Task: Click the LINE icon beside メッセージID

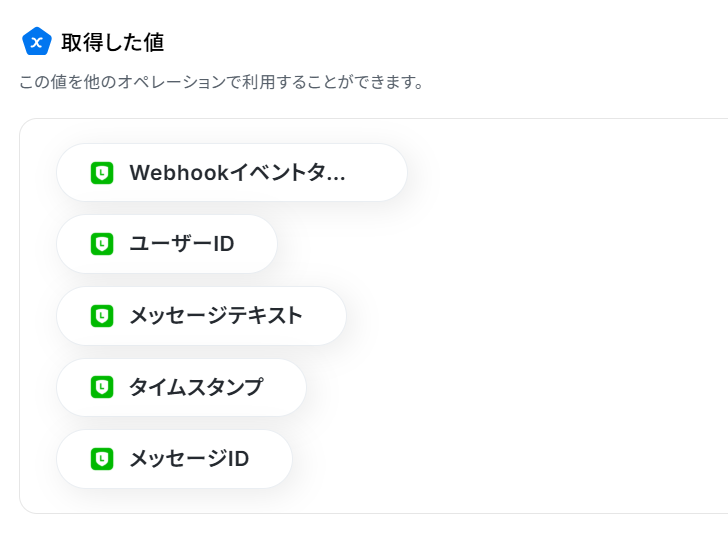Action: [102, 459]
